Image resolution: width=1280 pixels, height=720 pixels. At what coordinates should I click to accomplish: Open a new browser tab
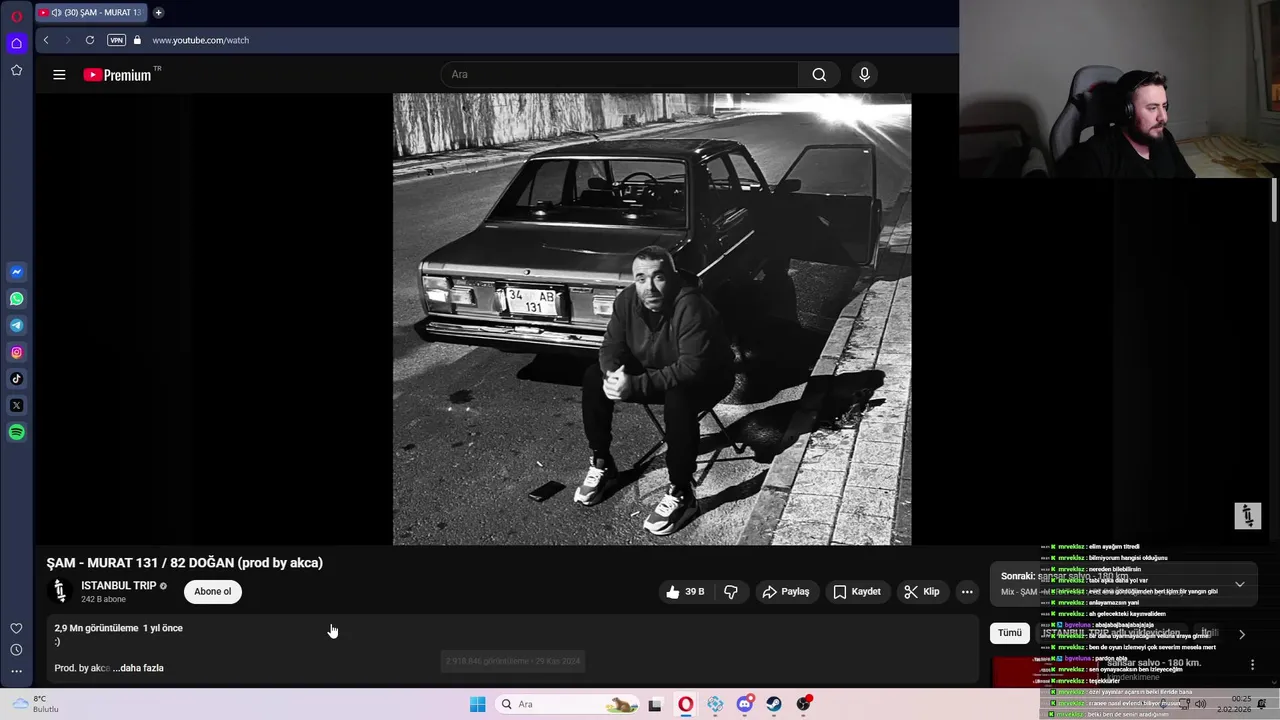coord(158,13)
